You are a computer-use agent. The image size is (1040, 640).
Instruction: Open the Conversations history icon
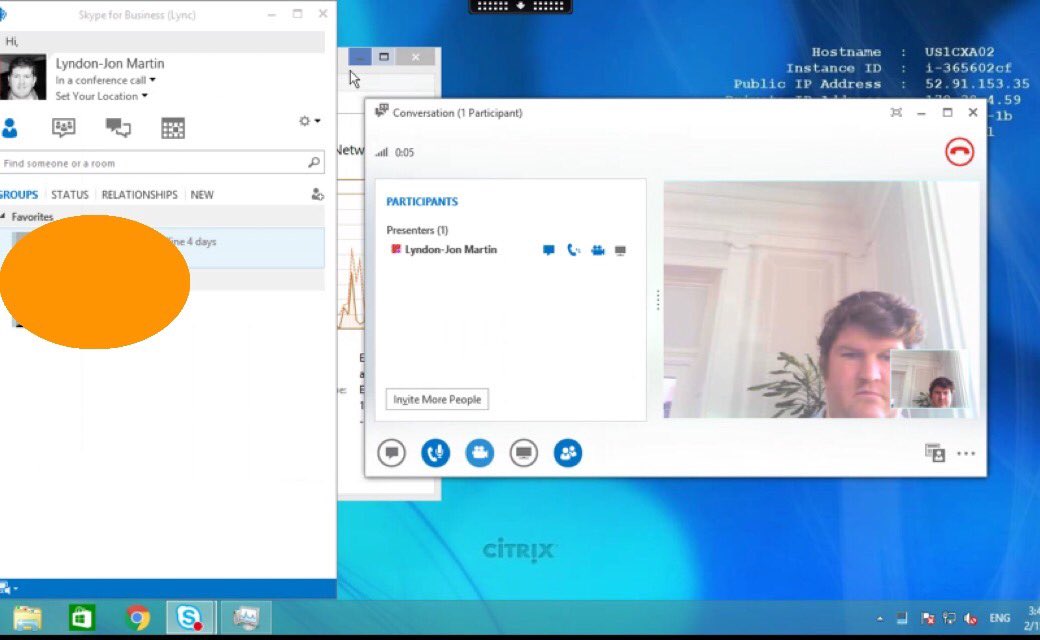pyautogui.click(x=118, y=127)
